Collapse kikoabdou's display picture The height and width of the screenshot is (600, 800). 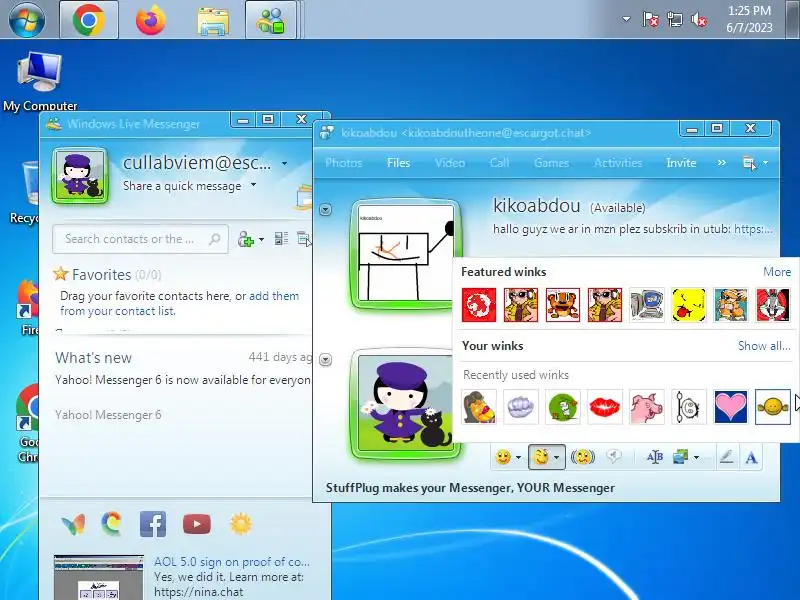(x=326, y=209)
